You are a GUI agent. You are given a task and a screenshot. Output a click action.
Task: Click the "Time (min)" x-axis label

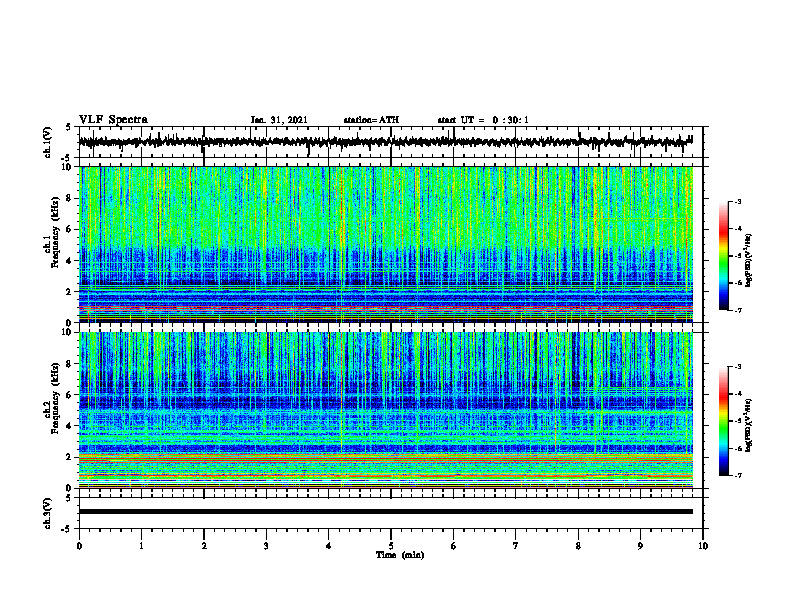click(400, 555)
